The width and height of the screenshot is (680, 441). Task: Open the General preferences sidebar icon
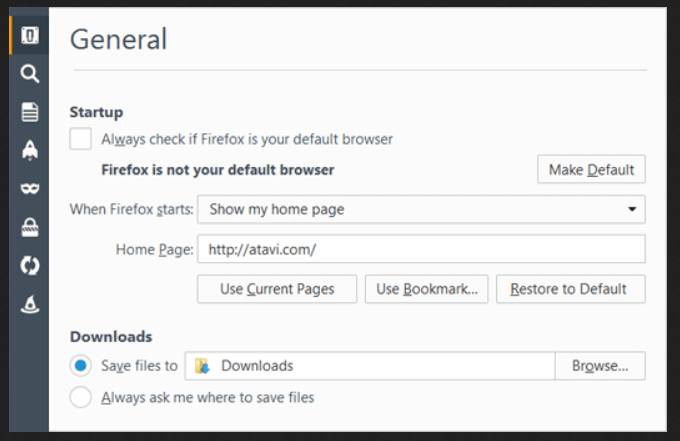pyautogui.click(x=30, y=37)
